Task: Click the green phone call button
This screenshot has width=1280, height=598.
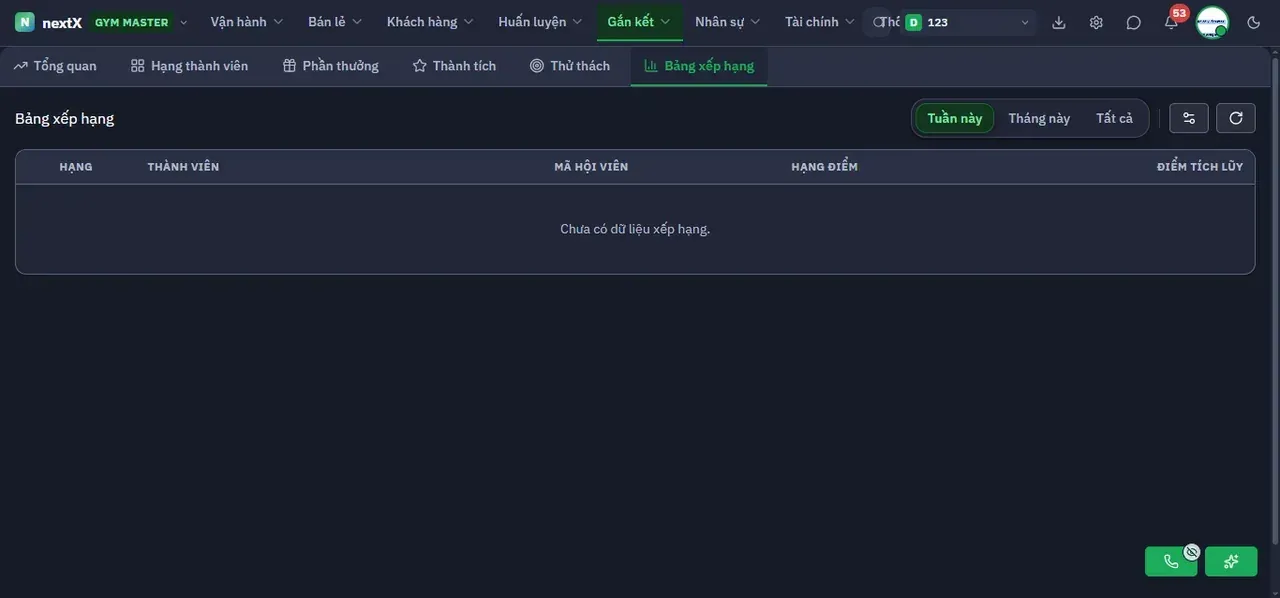Action: click(1171, 561)
